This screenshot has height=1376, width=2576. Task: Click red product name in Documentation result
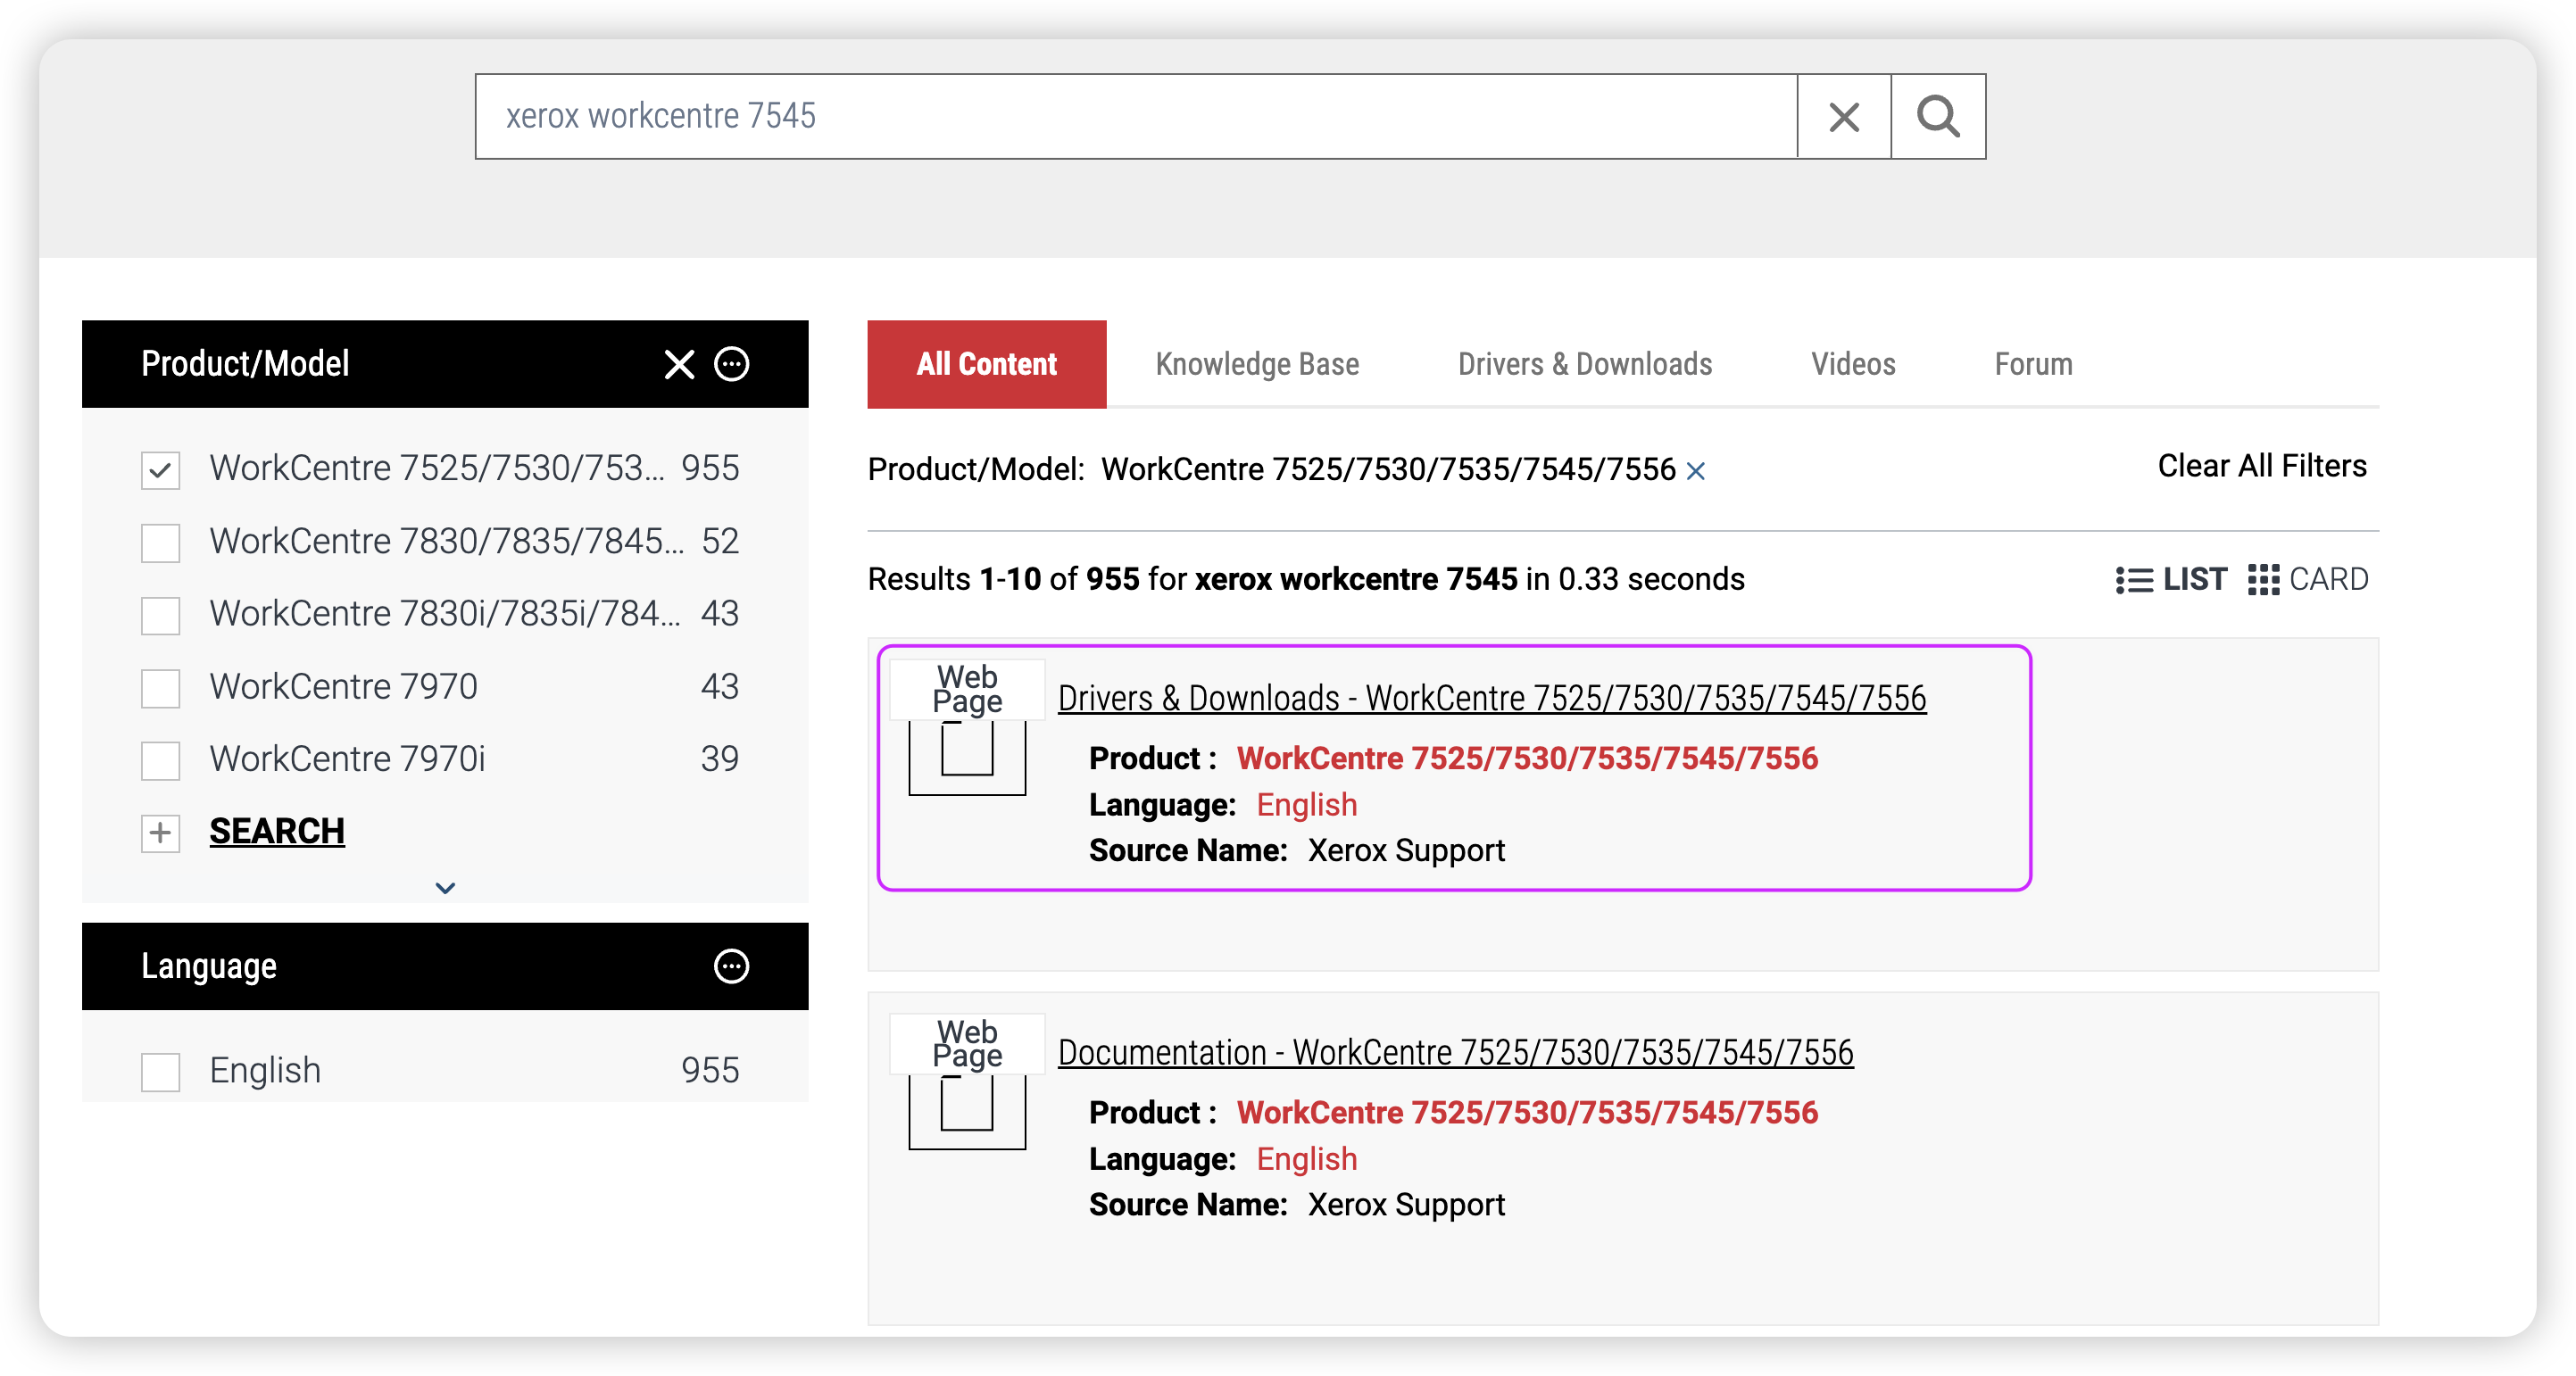[1527, 1113]
